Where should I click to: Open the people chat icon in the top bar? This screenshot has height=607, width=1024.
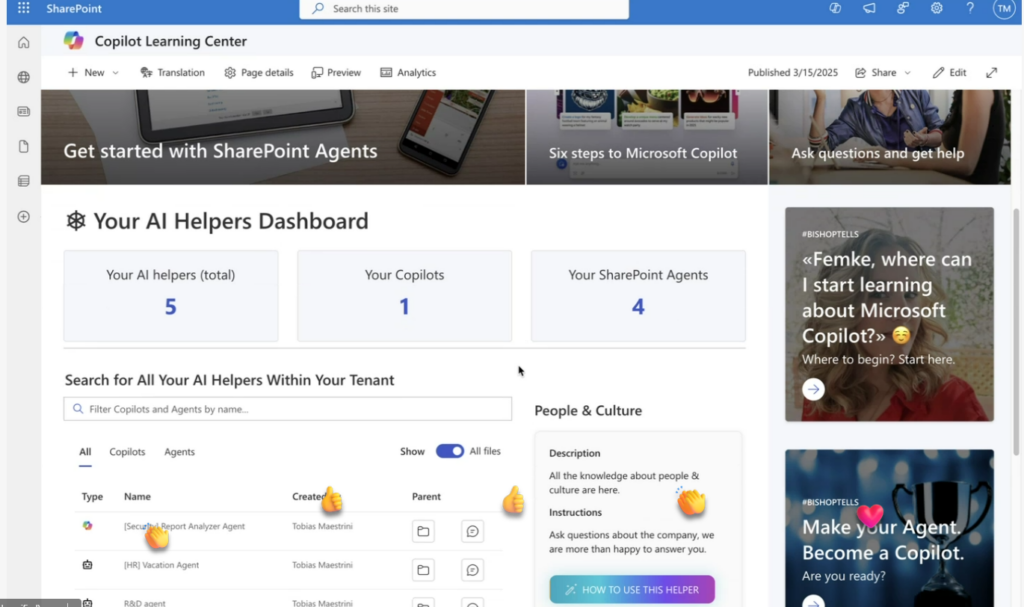point(903,8)
